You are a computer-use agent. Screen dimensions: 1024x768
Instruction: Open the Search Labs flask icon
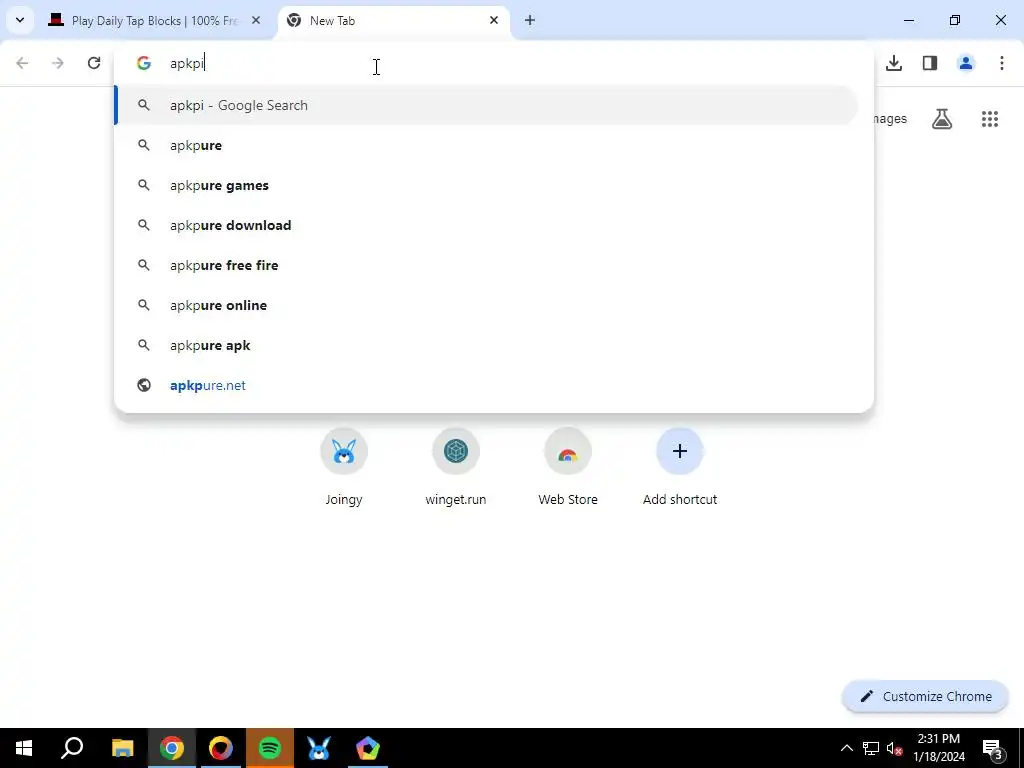[x=942, y=119]
